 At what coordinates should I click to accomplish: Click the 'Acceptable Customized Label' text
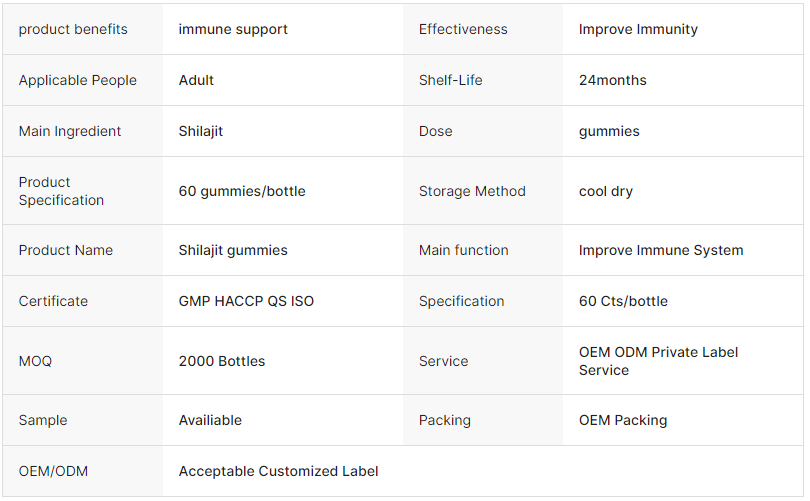click(278, 471)
